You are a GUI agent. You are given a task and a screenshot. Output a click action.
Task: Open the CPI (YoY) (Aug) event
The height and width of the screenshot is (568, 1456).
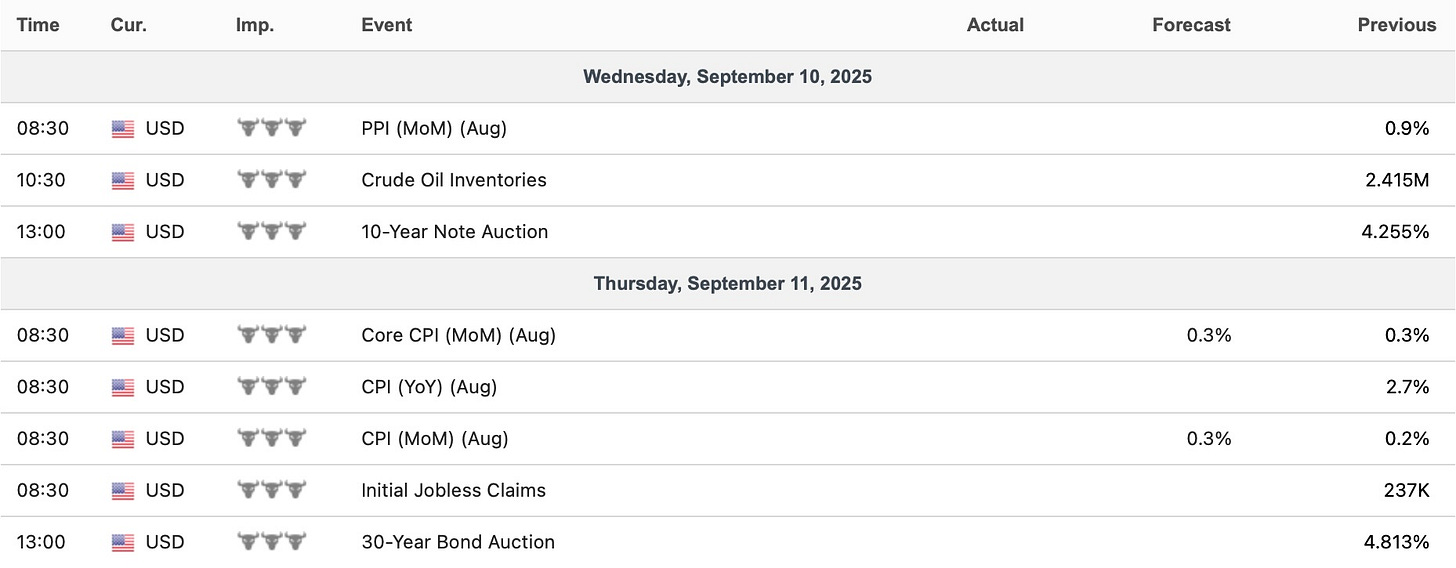(429, 387)
